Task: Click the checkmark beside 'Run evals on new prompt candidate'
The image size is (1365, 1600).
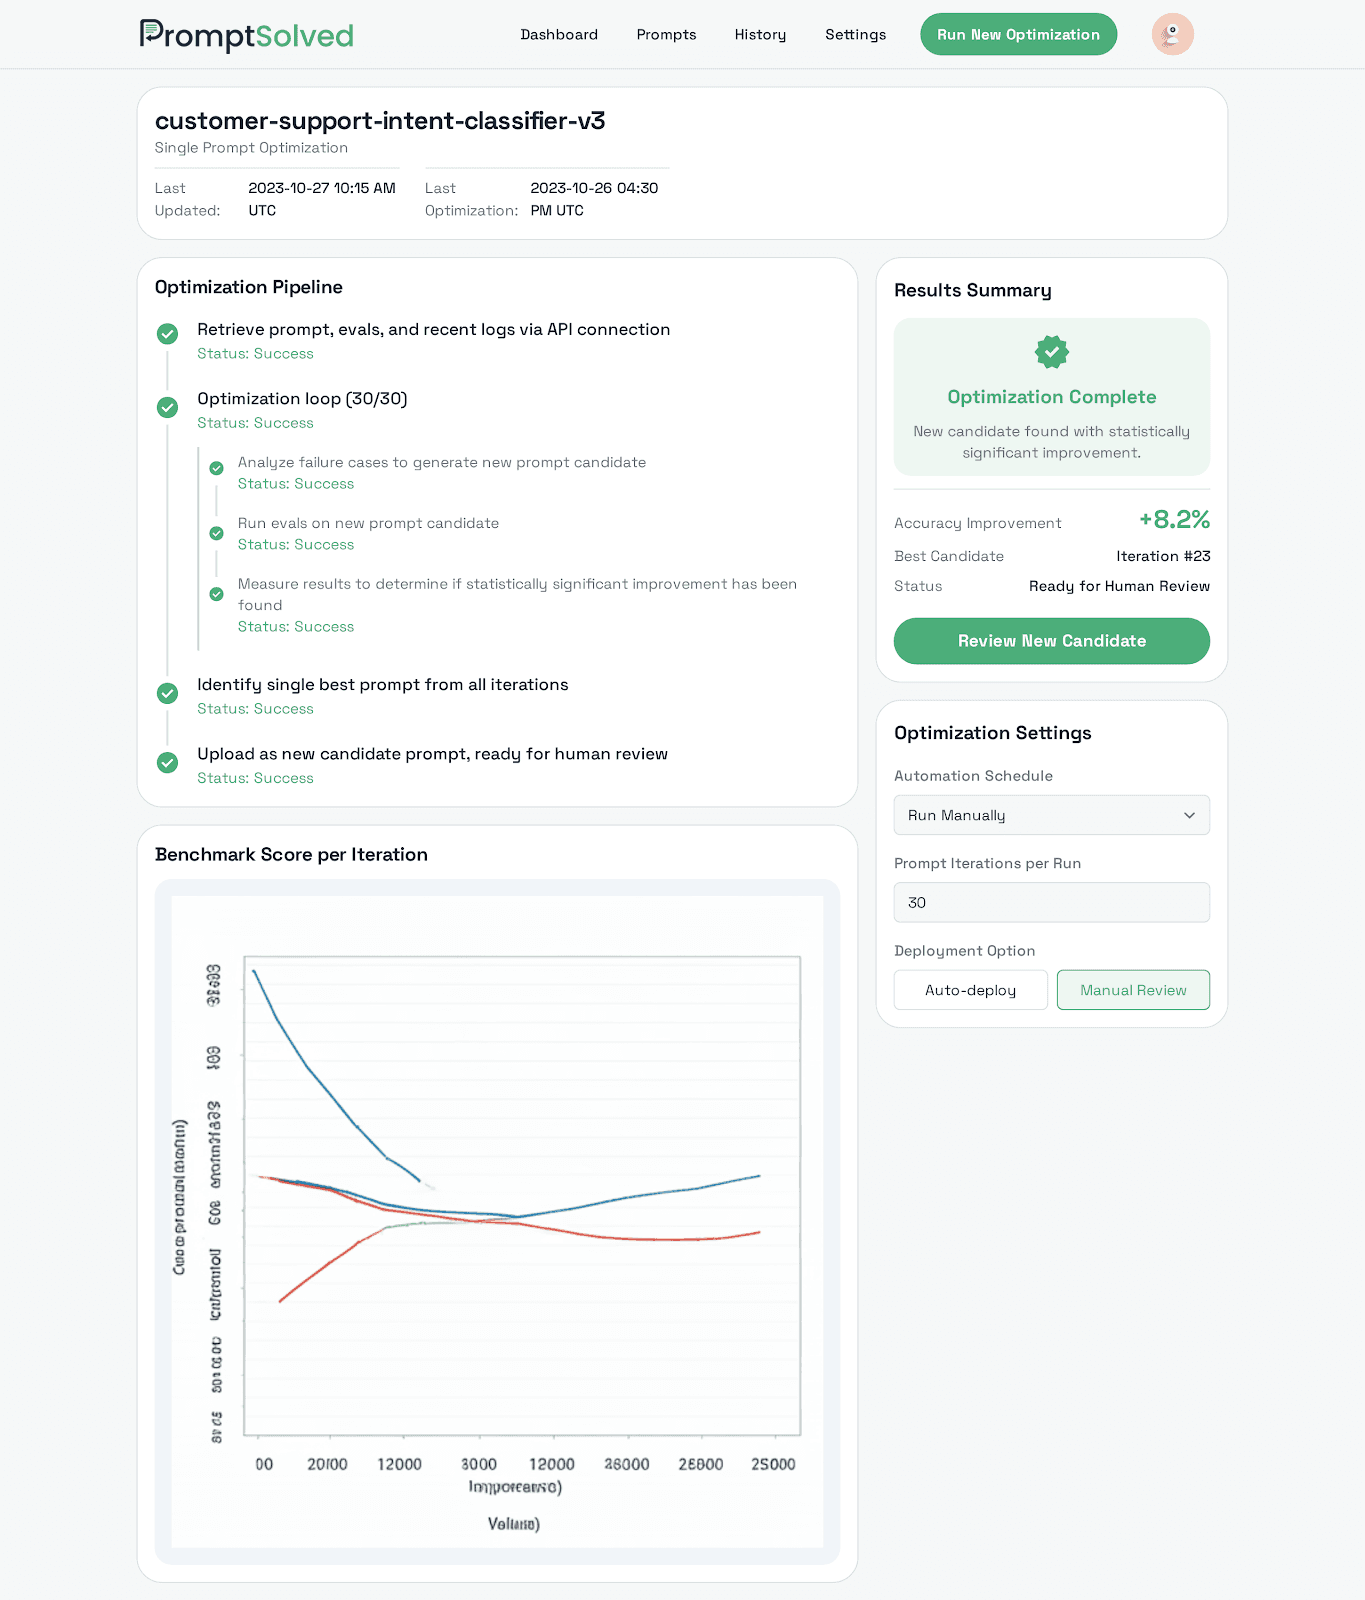Action: (x=216, y=533)
